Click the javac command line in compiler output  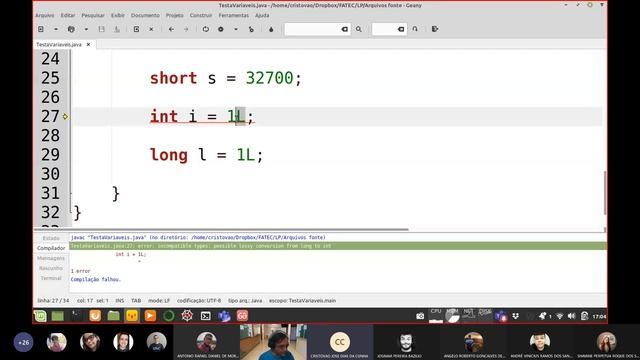198,238
